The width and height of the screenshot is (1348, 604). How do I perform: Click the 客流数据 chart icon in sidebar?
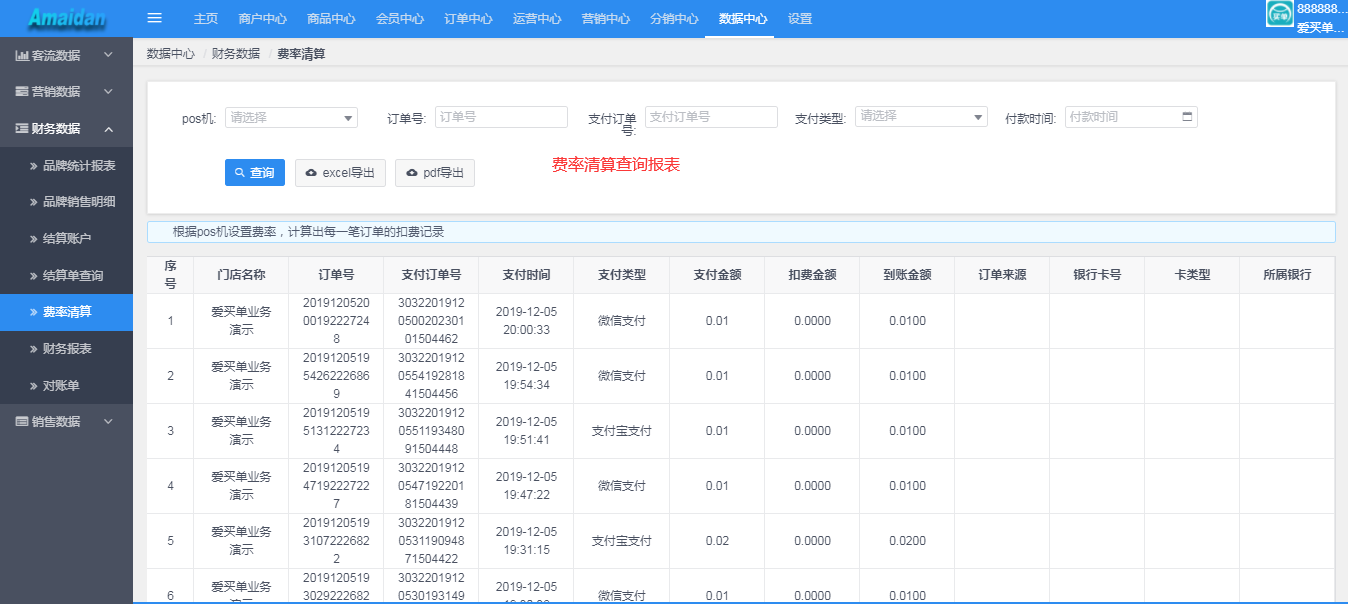point(22,55)
